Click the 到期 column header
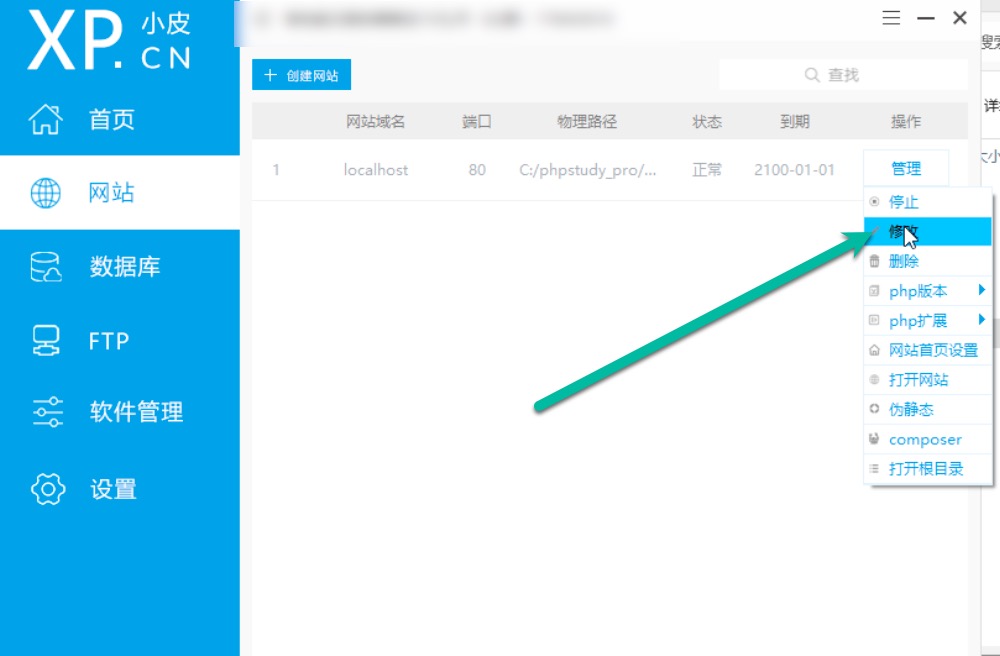1000x656 pixels. point(795,121)
